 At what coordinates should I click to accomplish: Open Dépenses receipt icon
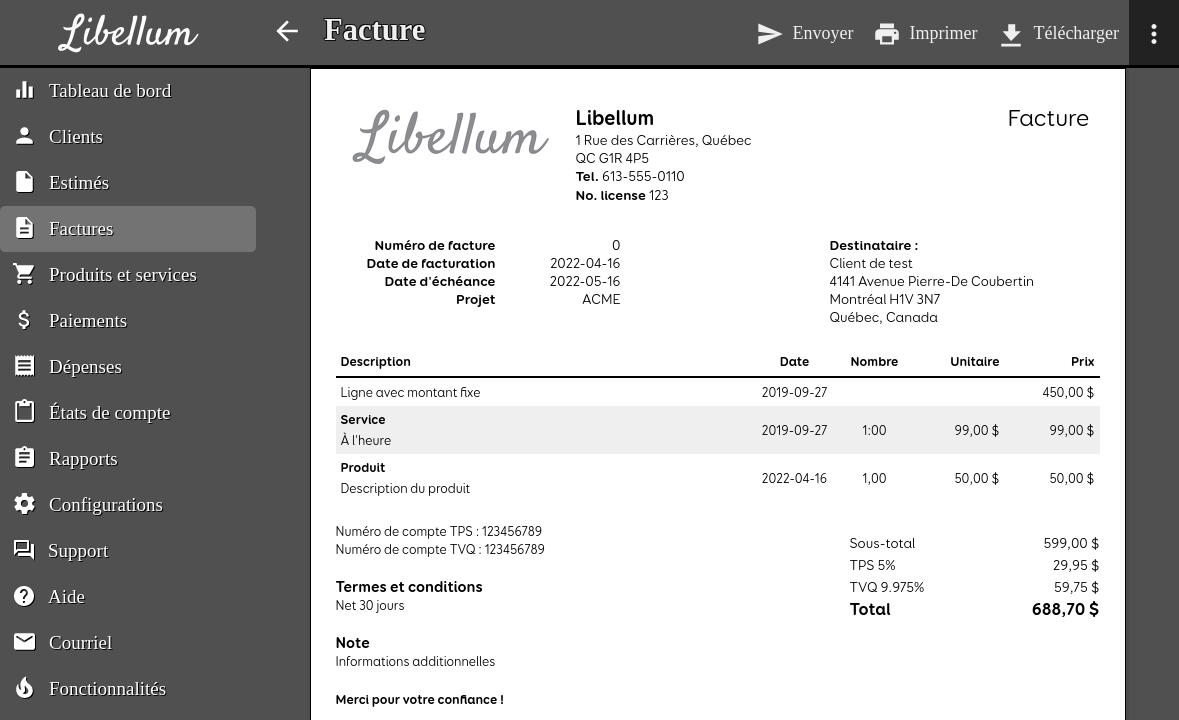[25, 367]
